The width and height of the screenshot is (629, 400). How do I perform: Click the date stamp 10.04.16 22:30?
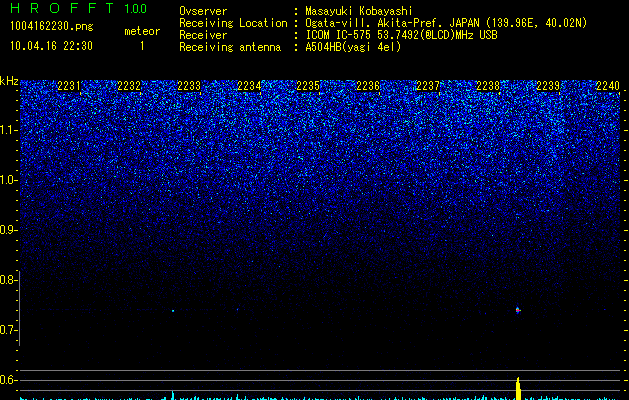pos(51,46)
